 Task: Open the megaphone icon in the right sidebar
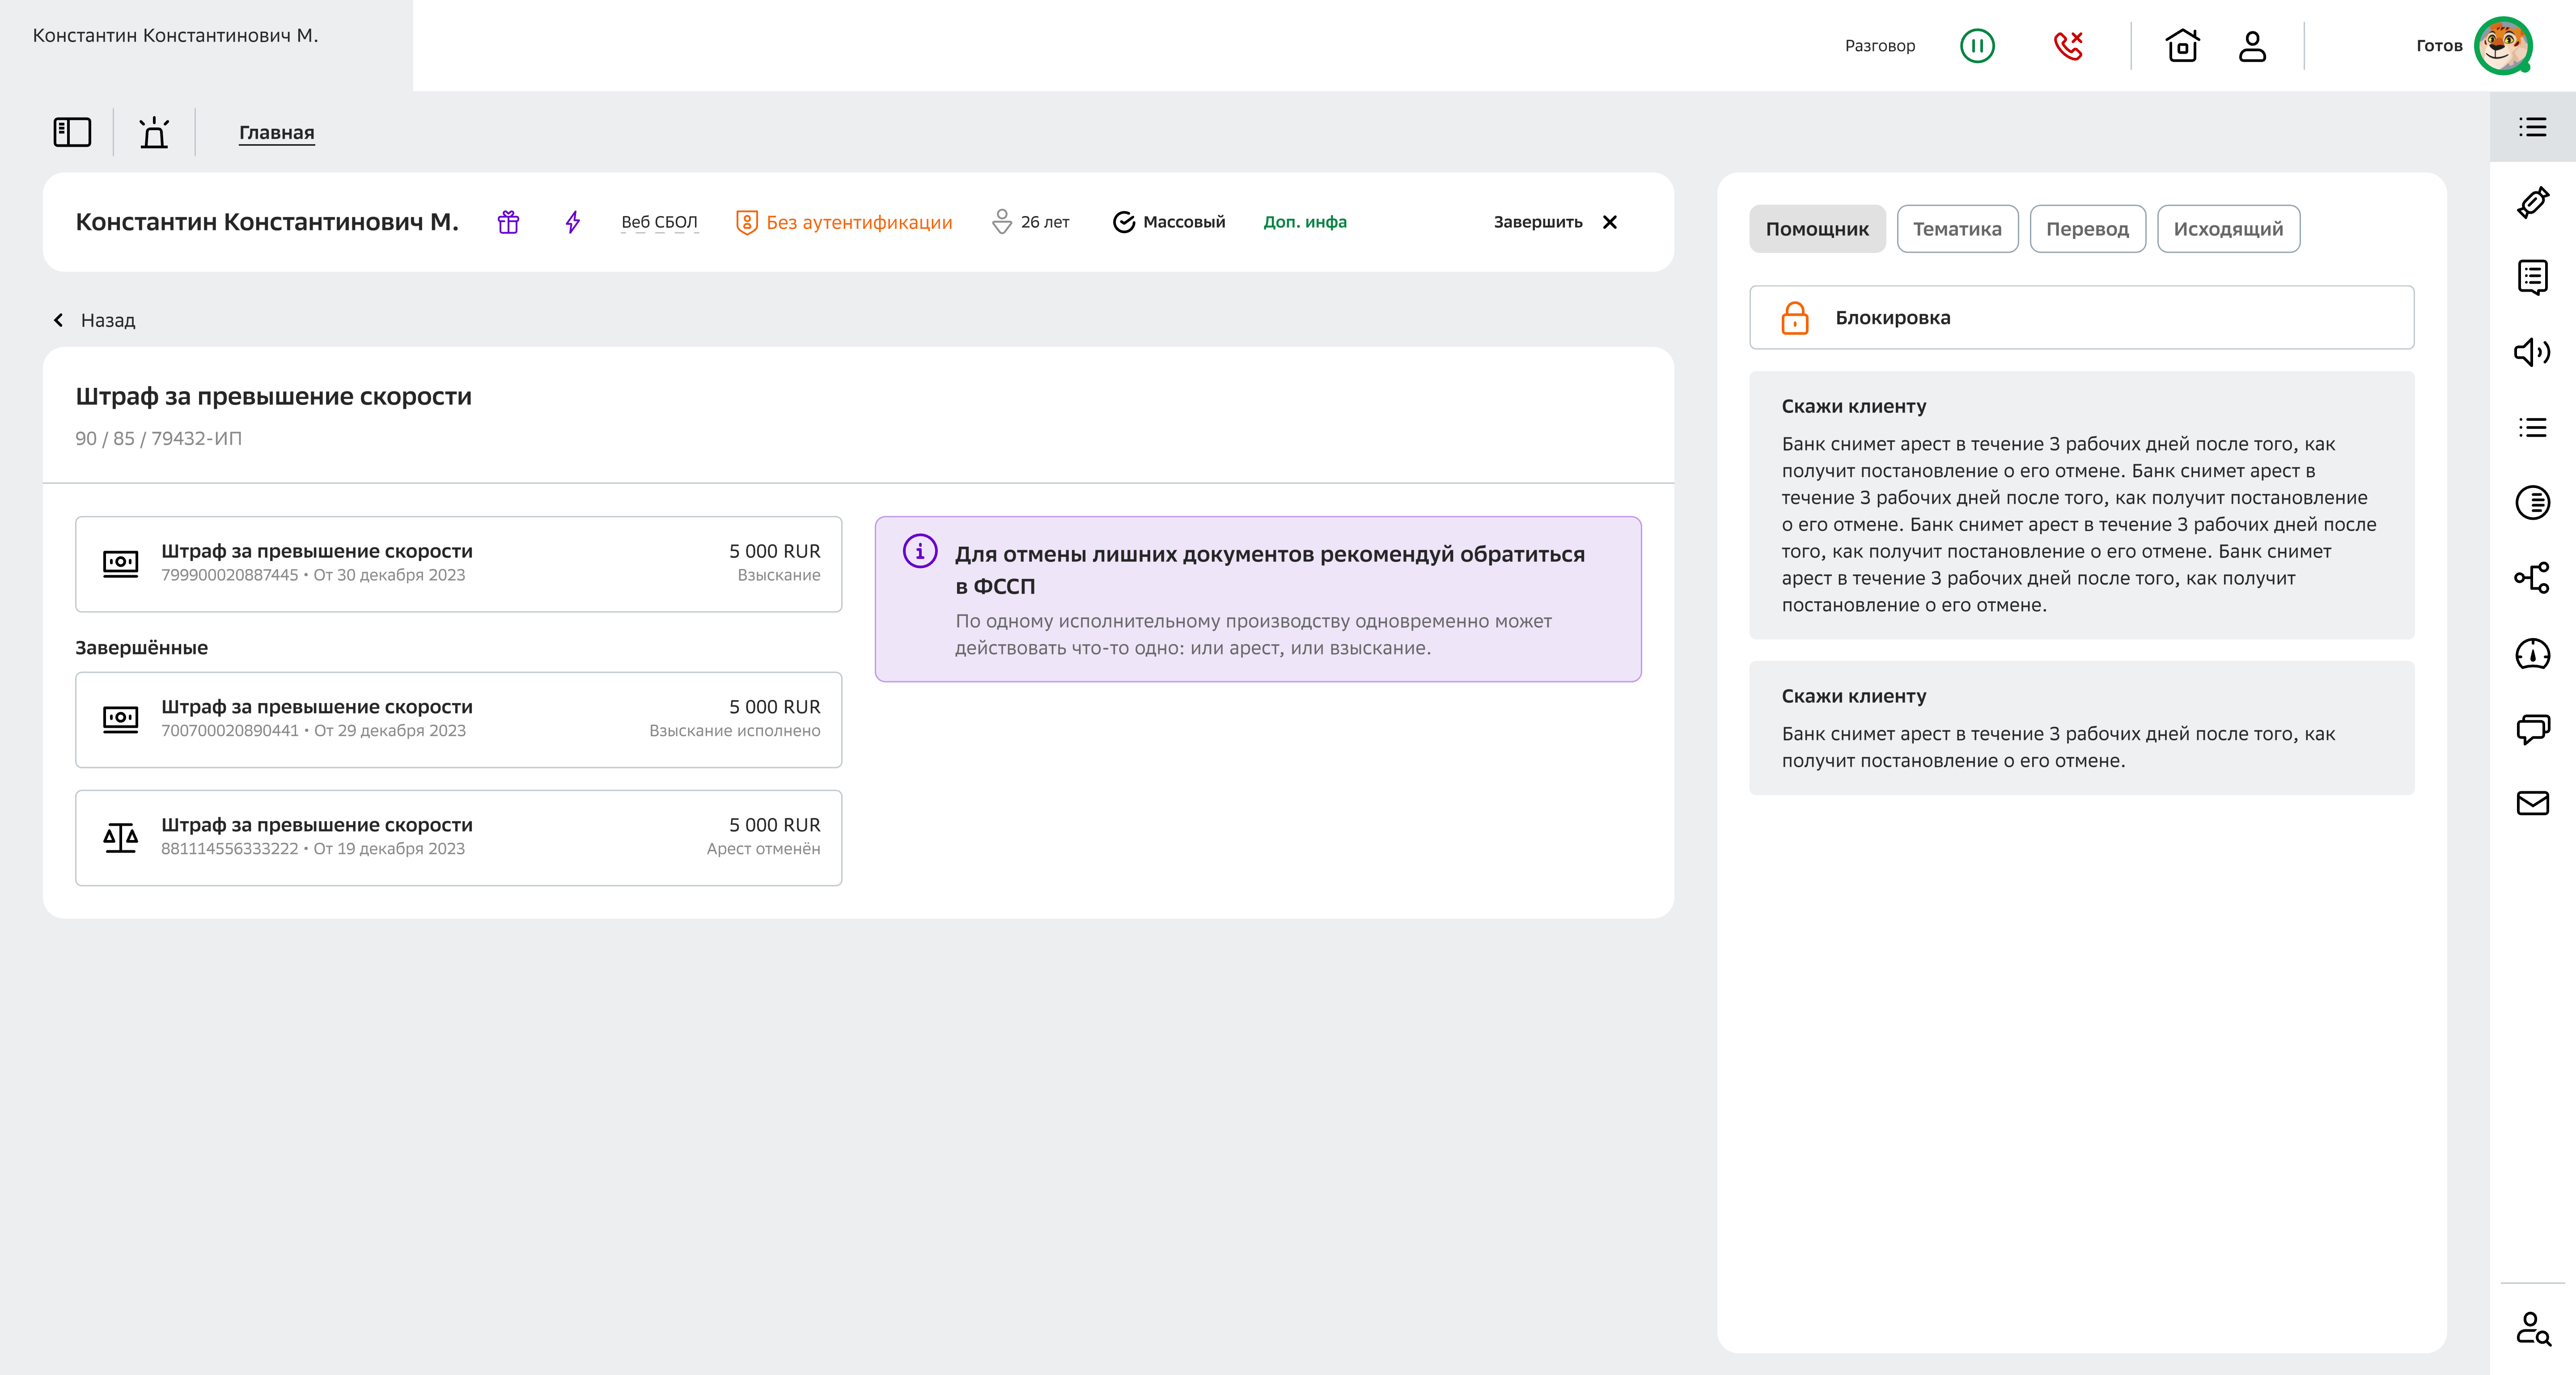2532,352
